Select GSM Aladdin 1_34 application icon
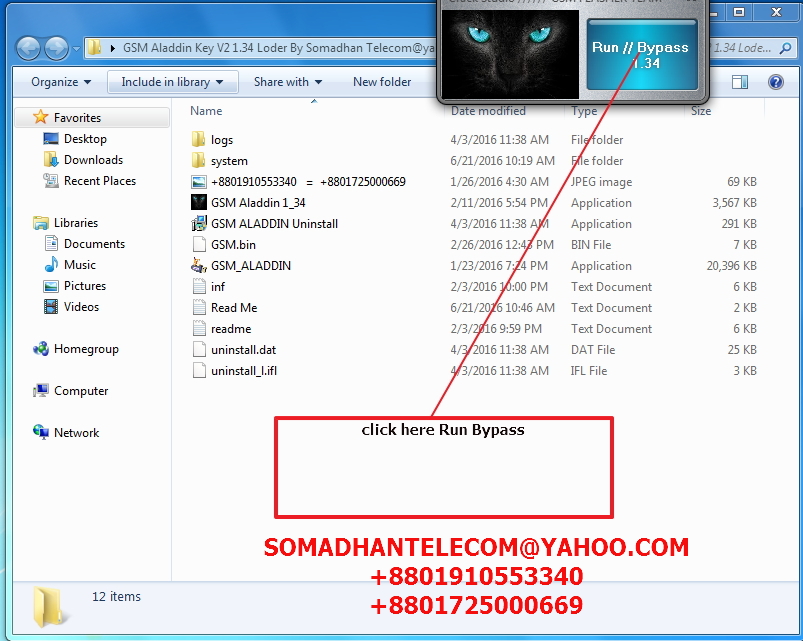Screen dimensions: 803x641 tap(198, 202)
